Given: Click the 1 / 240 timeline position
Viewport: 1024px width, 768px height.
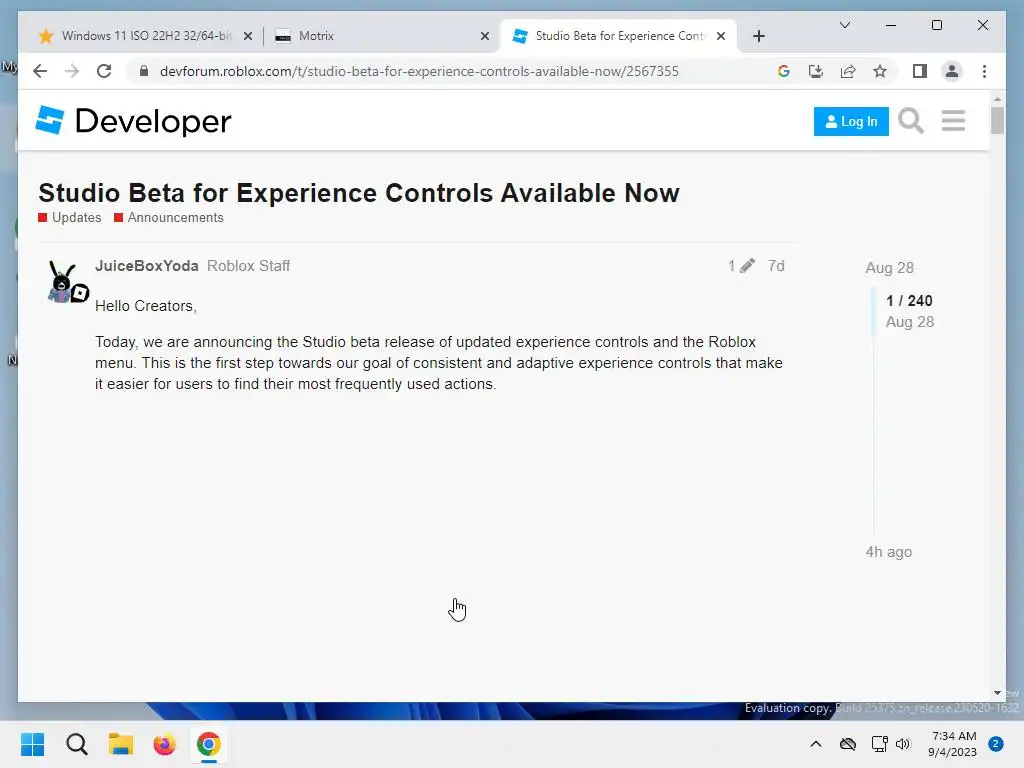Looking at the screenshot, I should 909,300.
